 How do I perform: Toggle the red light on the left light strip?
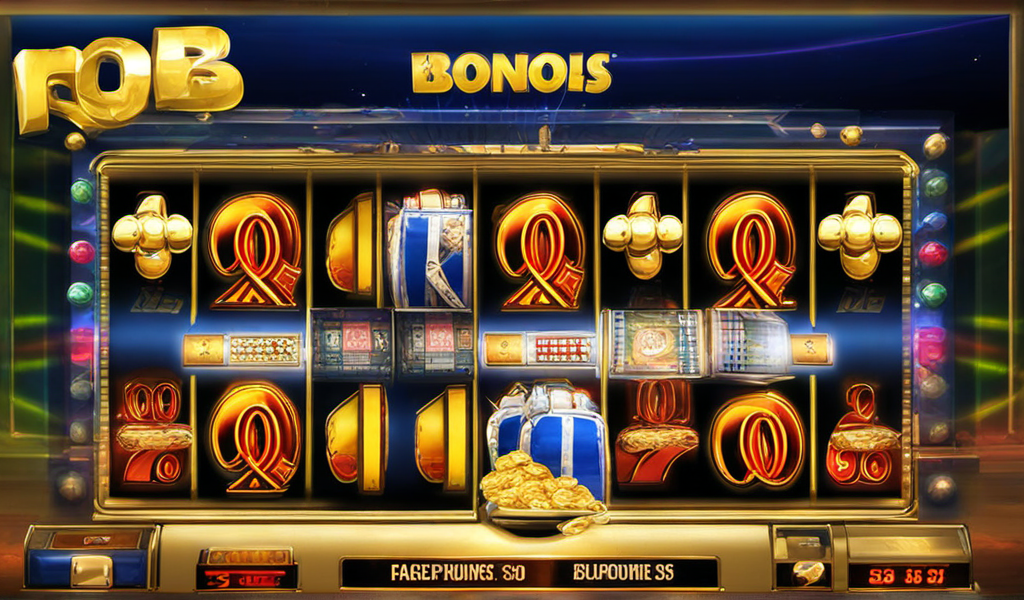click(x=82, y=252)
